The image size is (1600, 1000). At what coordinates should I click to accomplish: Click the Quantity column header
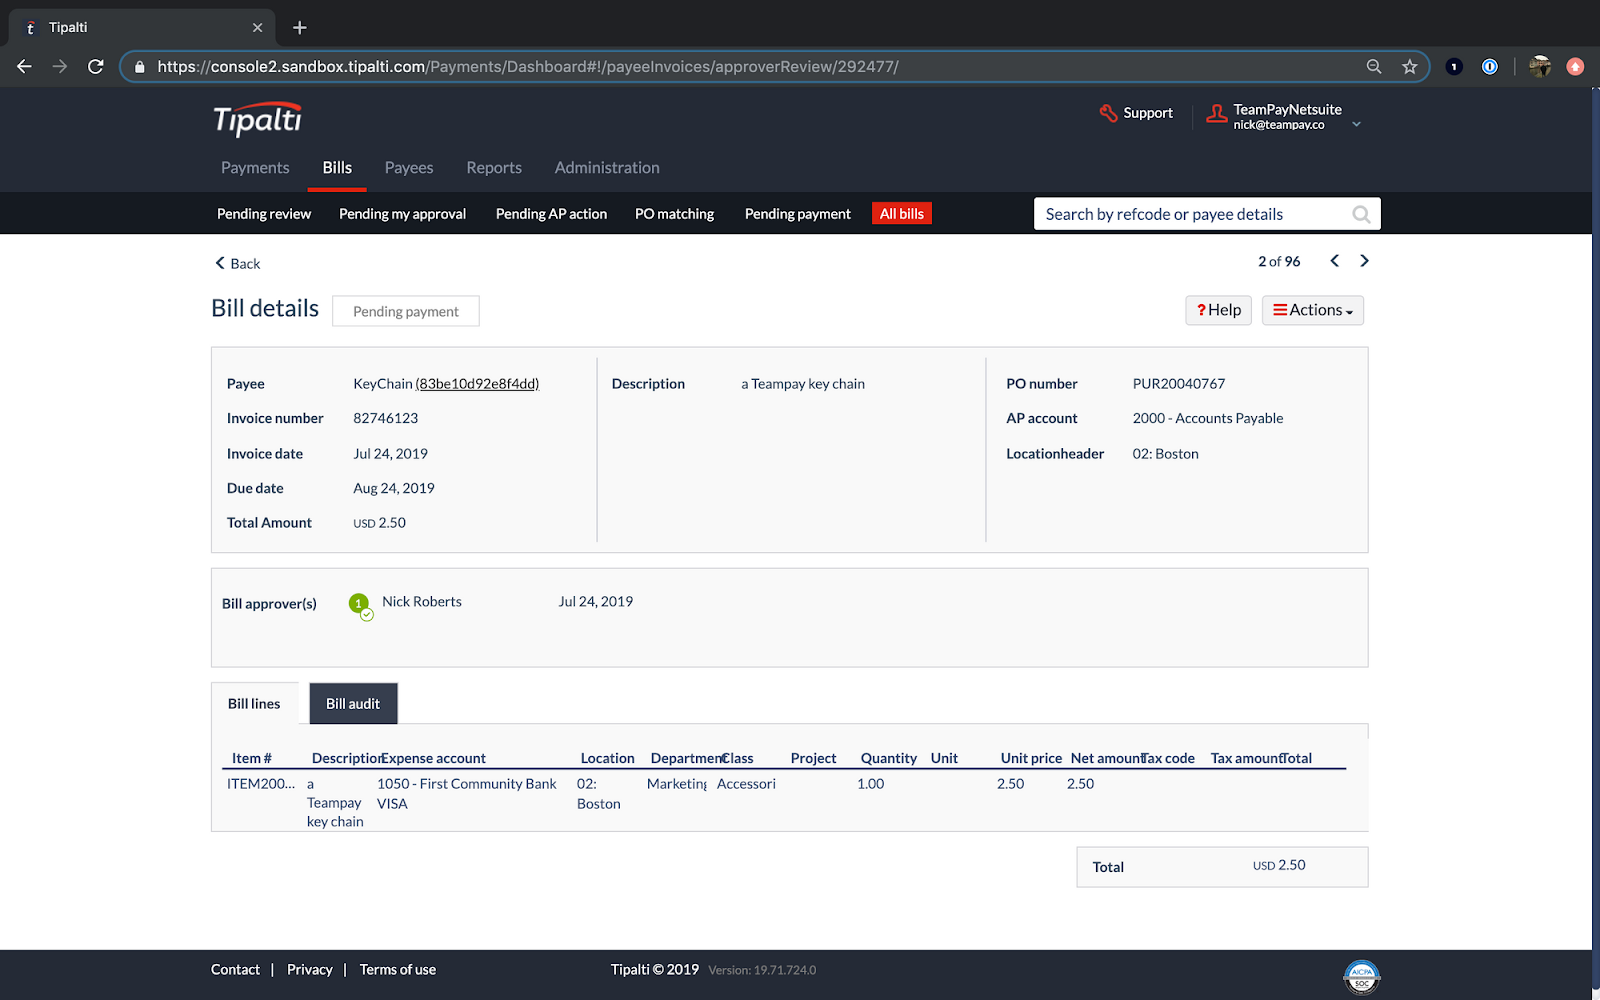click(889, 759)
